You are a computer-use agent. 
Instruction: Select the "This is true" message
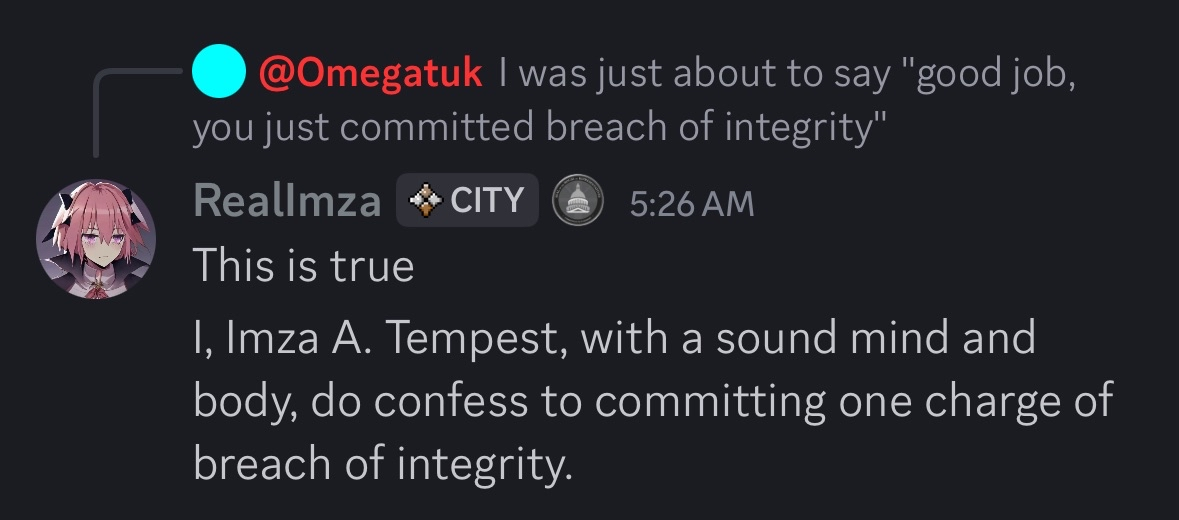(x=303, y=267)
